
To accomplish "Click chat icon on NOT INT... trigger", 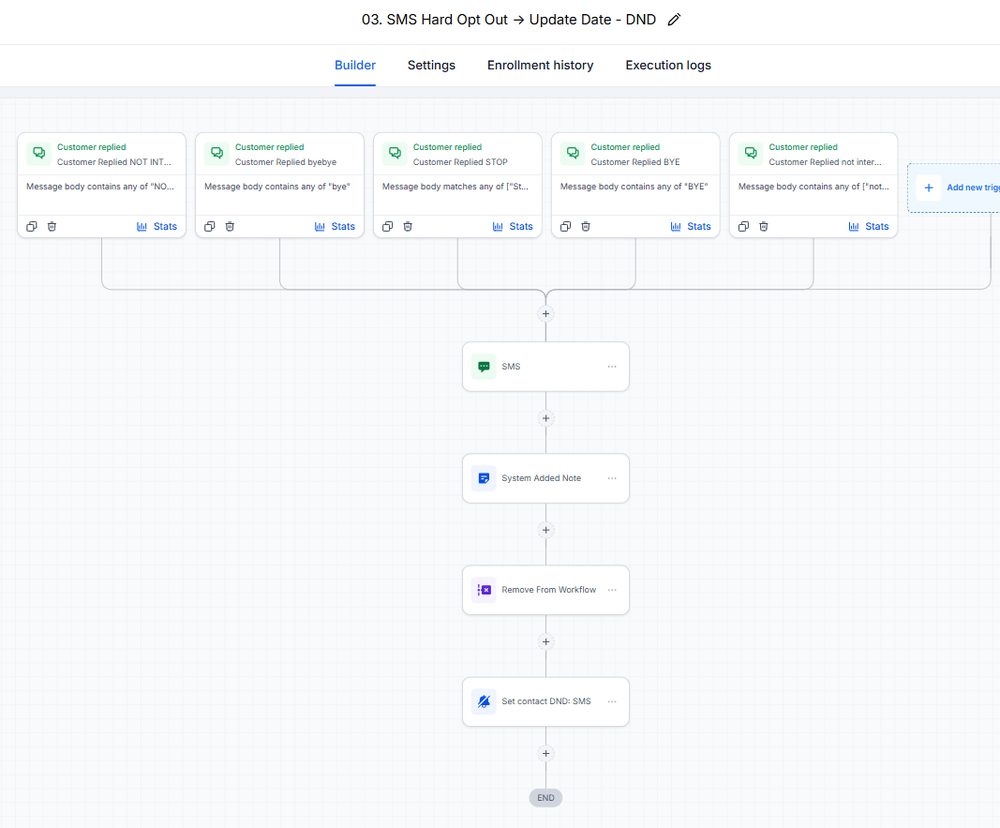I will pyautogui.click(x=39, y=153).
